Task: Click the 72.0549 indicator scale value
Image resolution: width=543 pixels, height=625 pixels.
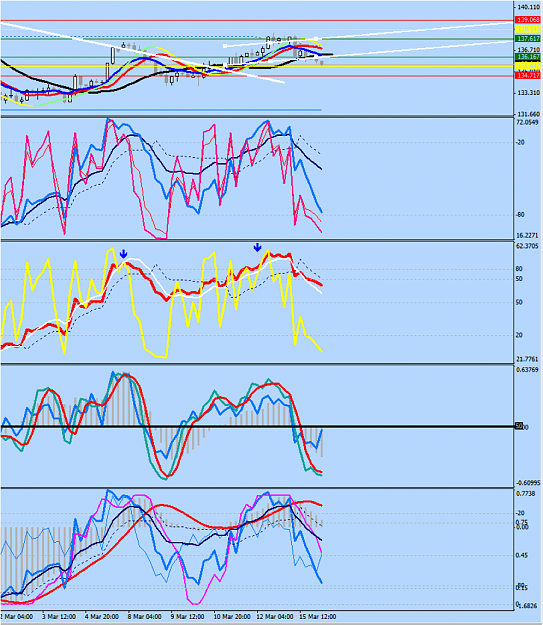Action: pyautogui.click(x=527, y=122)
